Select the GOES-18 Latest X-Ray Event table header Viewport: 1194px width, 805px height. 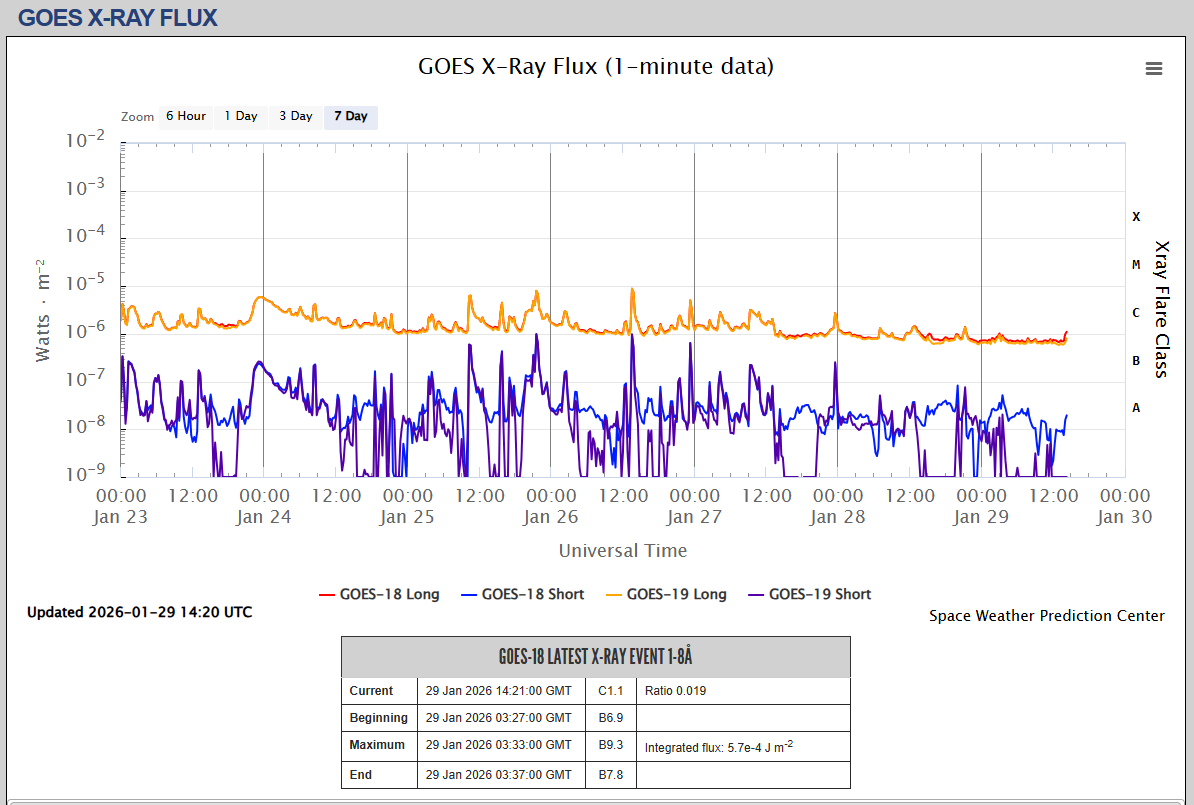[x=595, y=657]
